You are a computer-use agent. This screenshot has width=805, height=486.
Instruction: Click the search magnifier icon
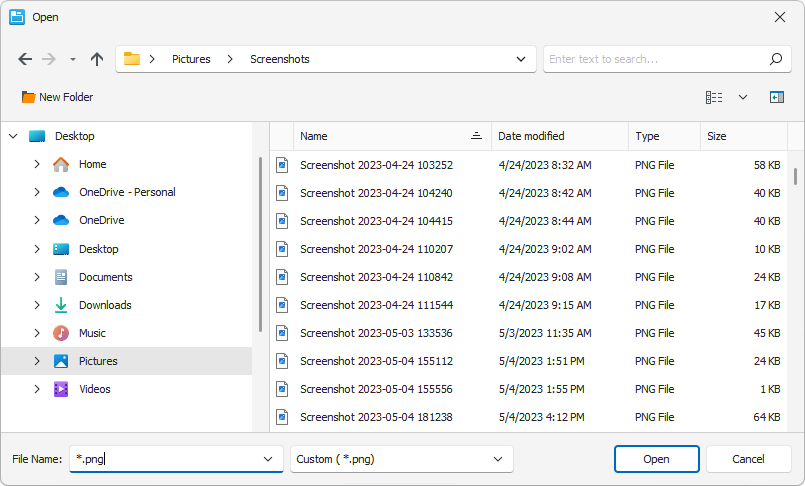[x=775, y=59]
